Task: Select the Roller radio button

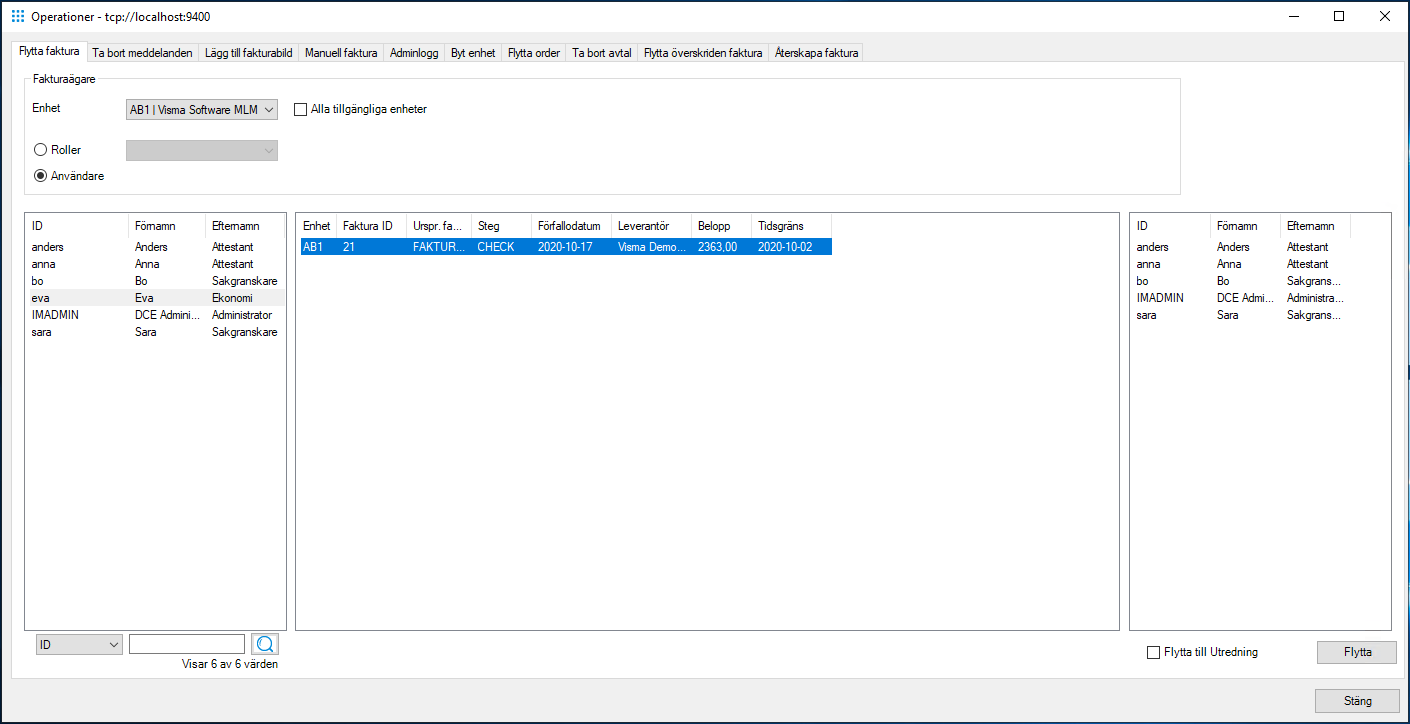Action: (x=39, y=149)
